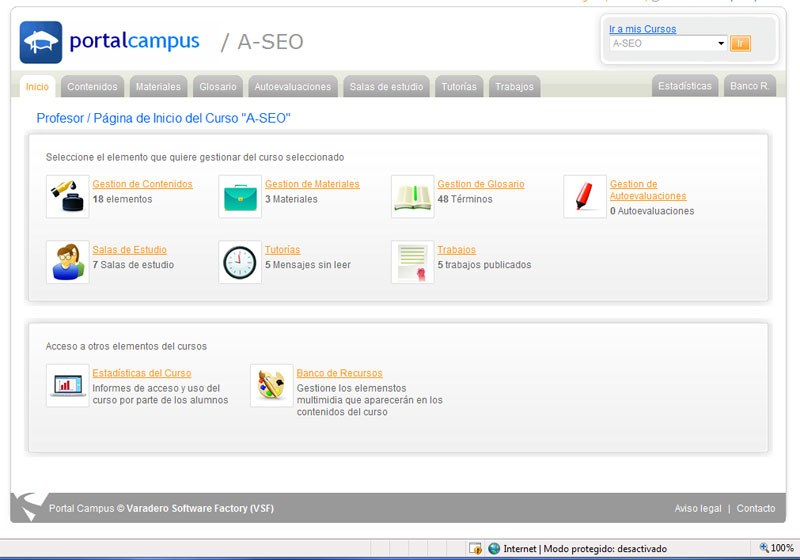
Task: Click the Contacto footer link
Action: (756, 508)
